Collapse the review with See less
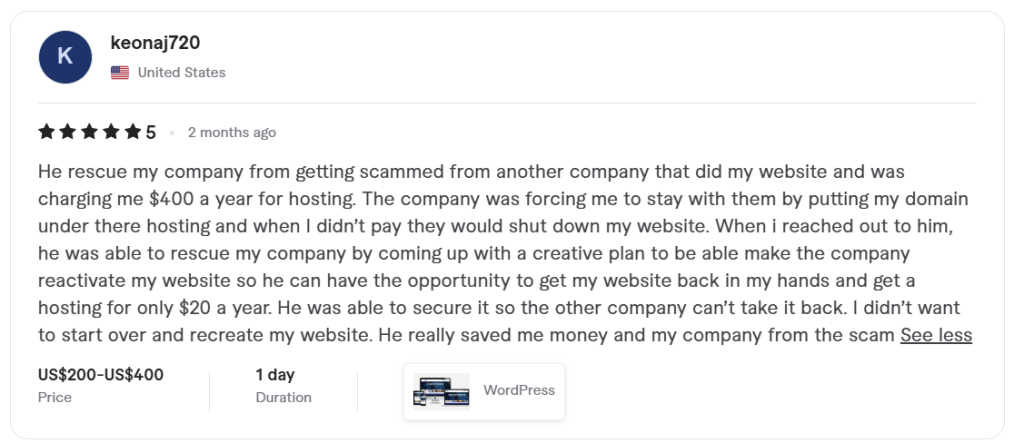The width and height of the screenshot is (1024, 443). point(936,335)
